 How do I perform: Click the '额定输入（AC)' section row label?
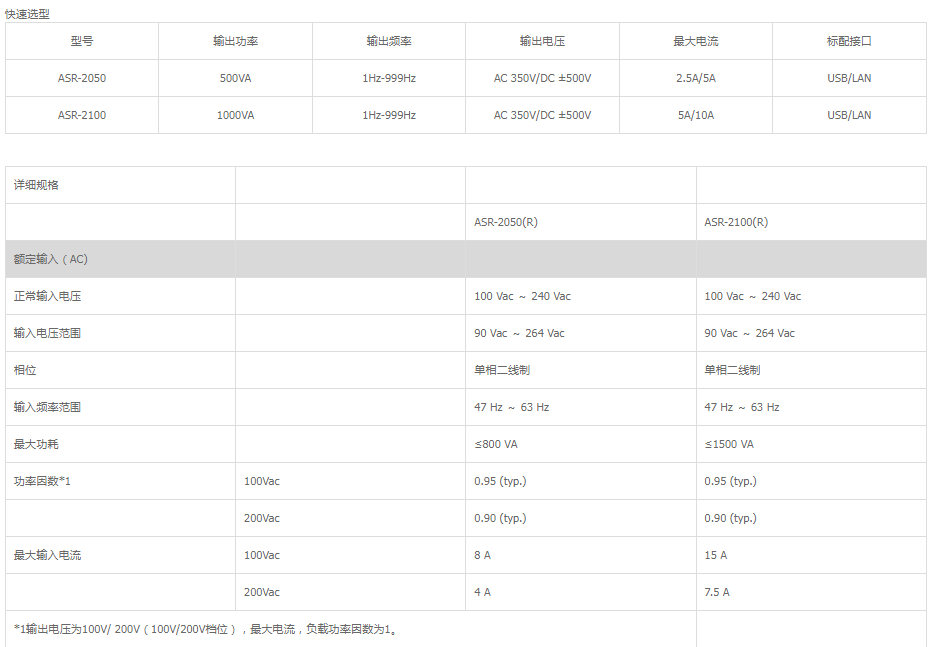[50, 259]
